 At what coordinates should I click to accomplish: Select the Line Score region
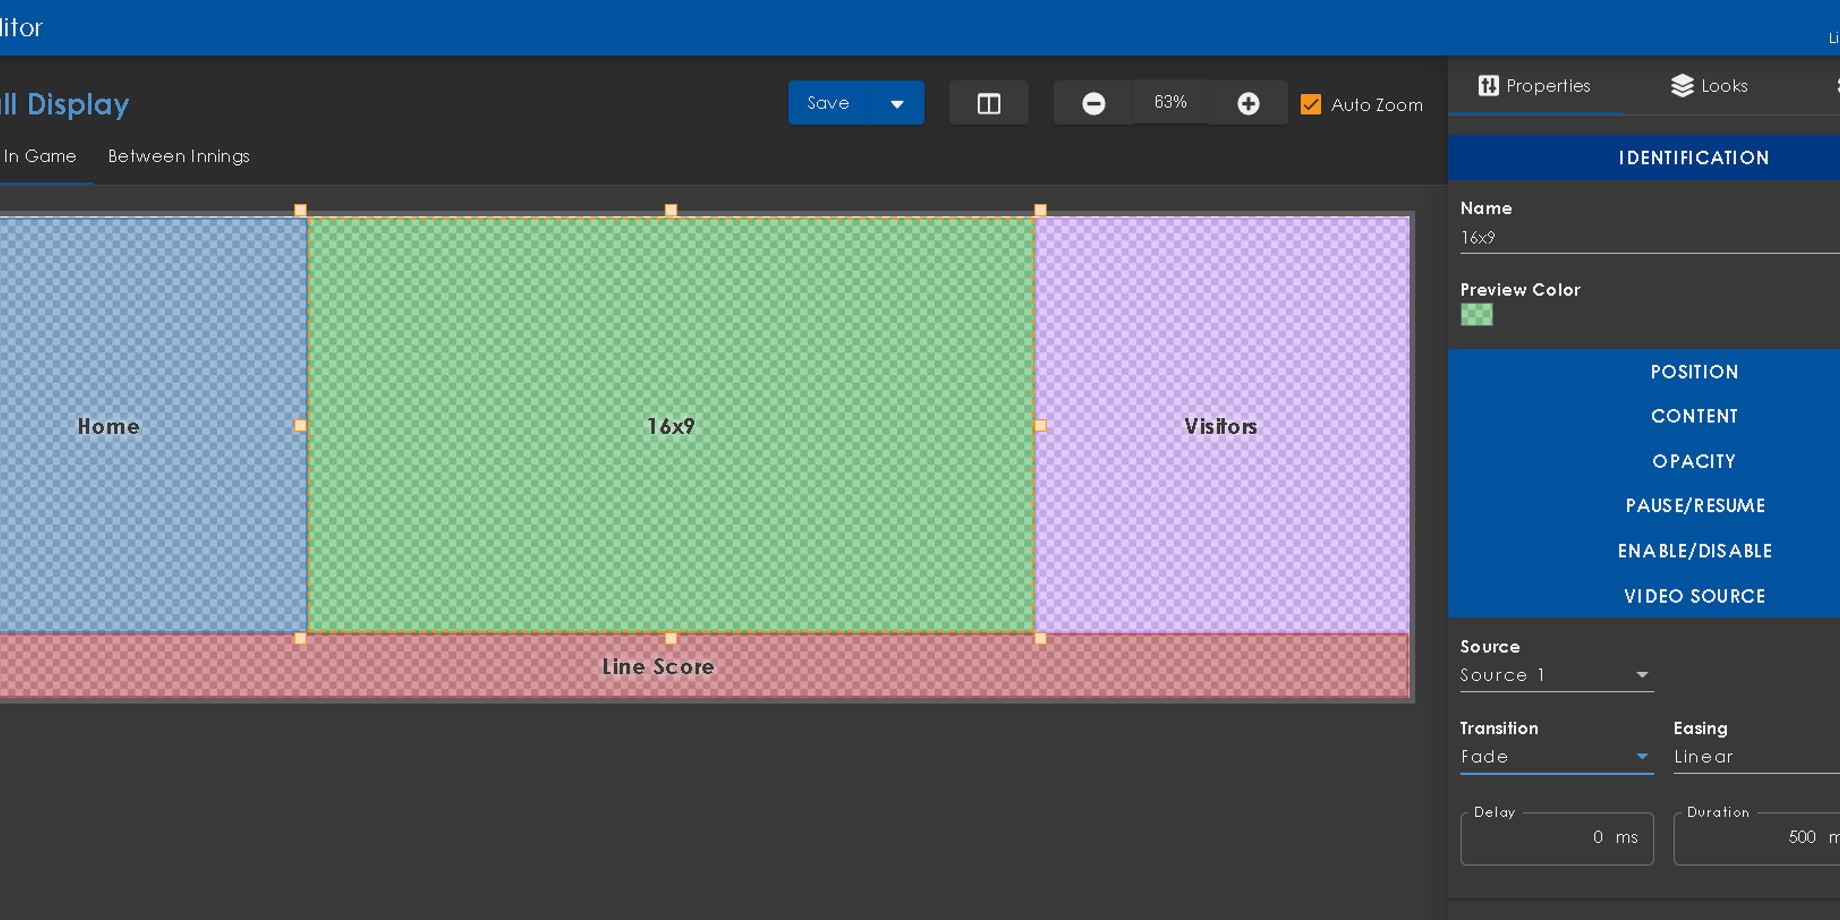point(657,667)
